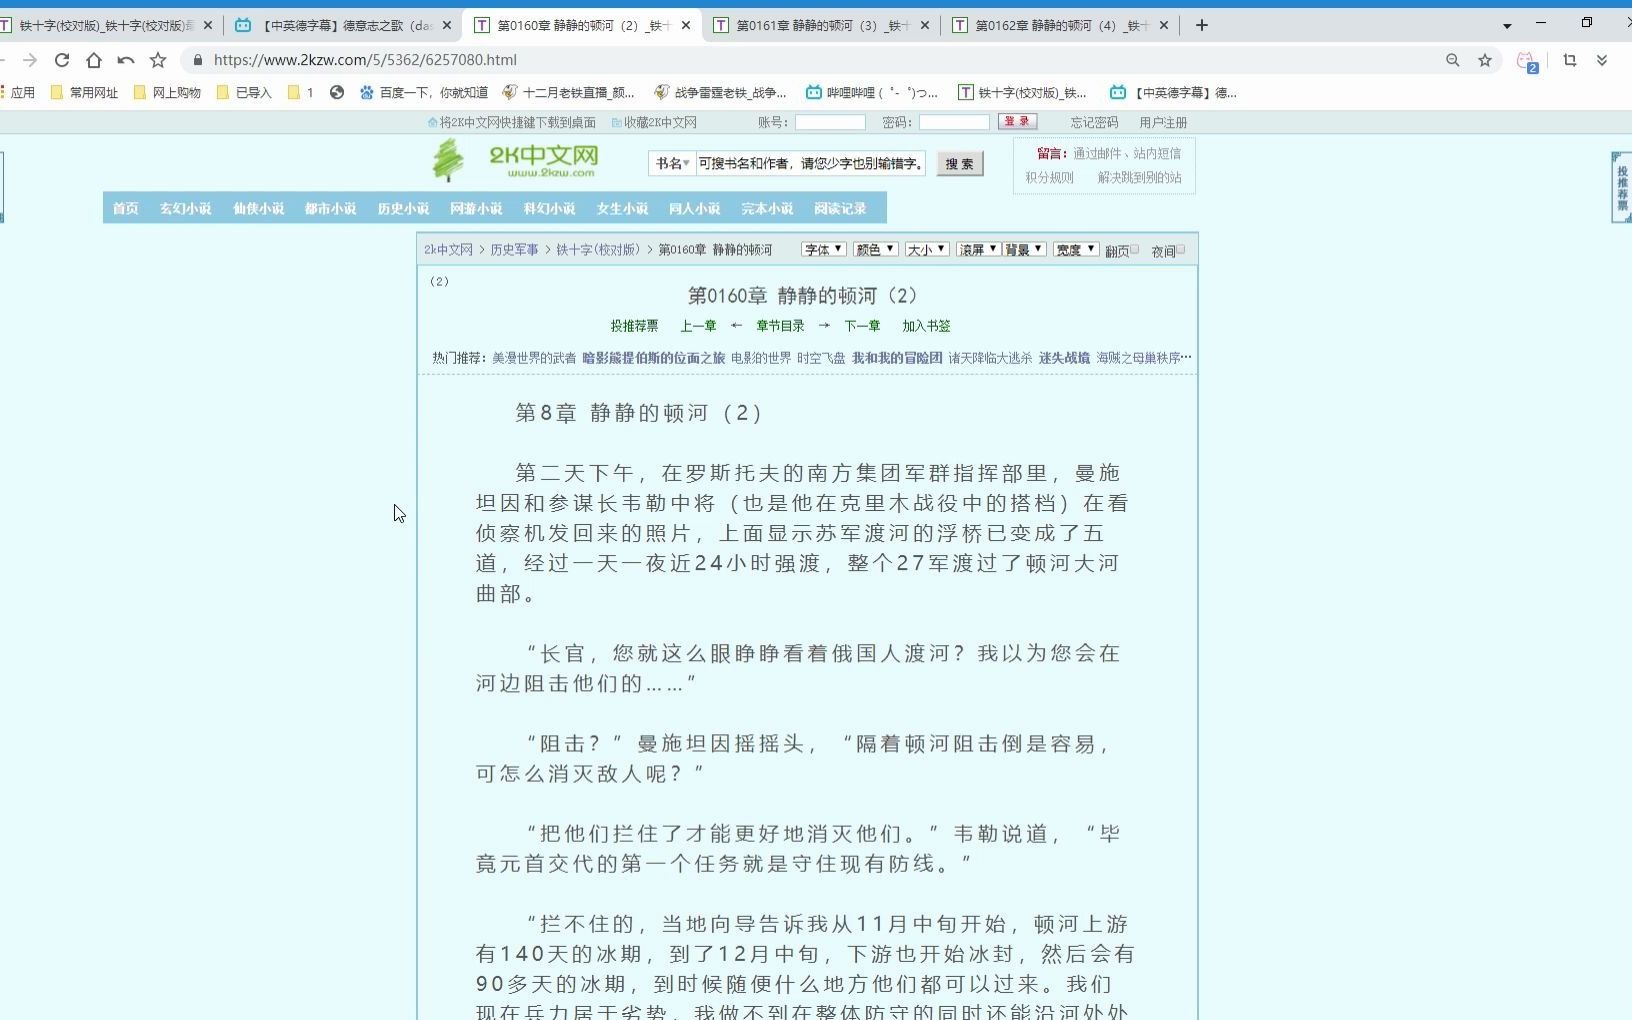Open the globe bookmark icon
The width and height of the screenshot is (1632, 1020).
click(337, 92)
